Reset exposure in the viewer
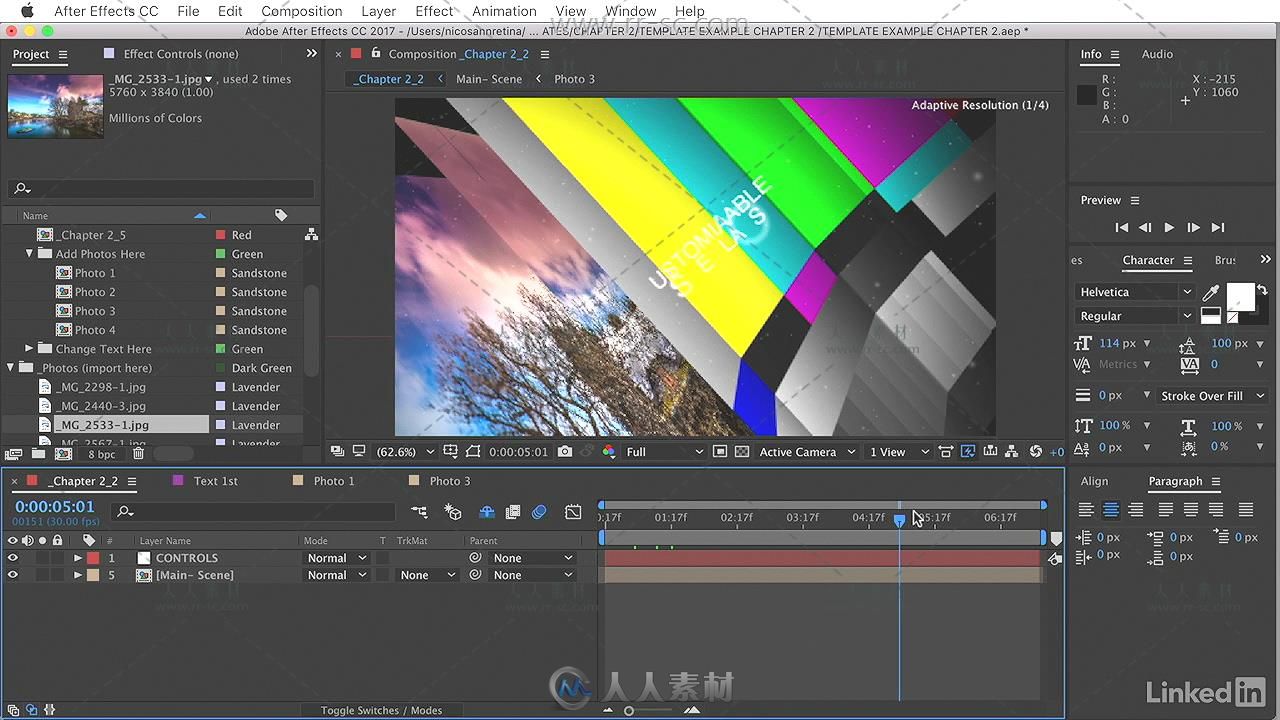The image size is (1280, 720). 1036,452
